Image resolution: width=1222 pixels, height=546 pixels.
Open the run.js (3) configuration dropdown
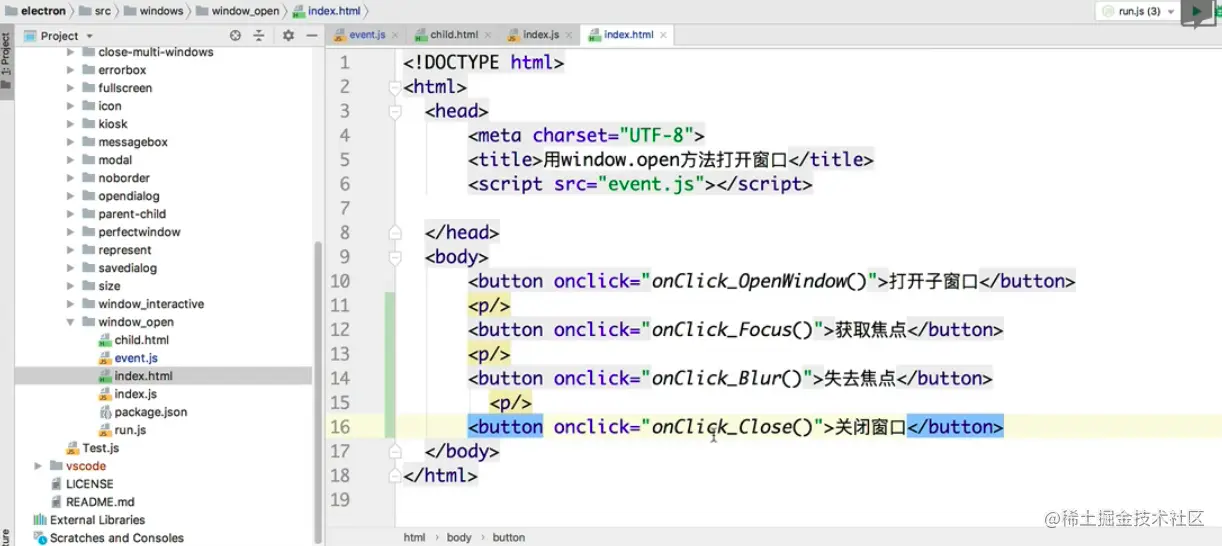[x=1138, y=11]
